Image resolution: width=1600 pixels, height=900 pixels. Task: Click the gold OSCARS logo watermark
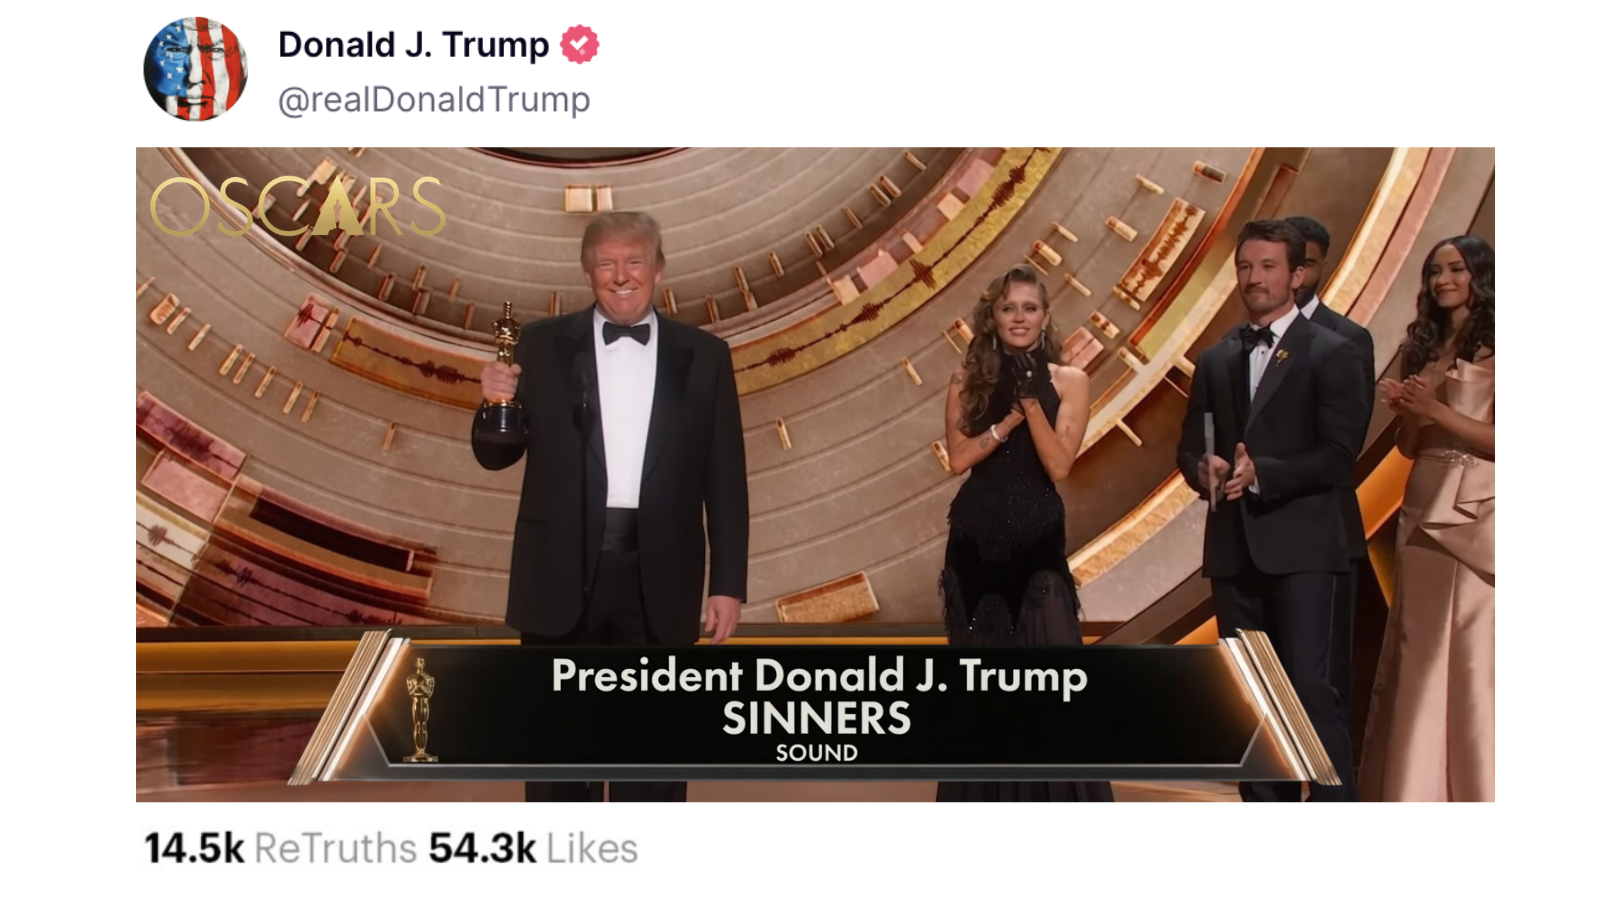(298, 206)
